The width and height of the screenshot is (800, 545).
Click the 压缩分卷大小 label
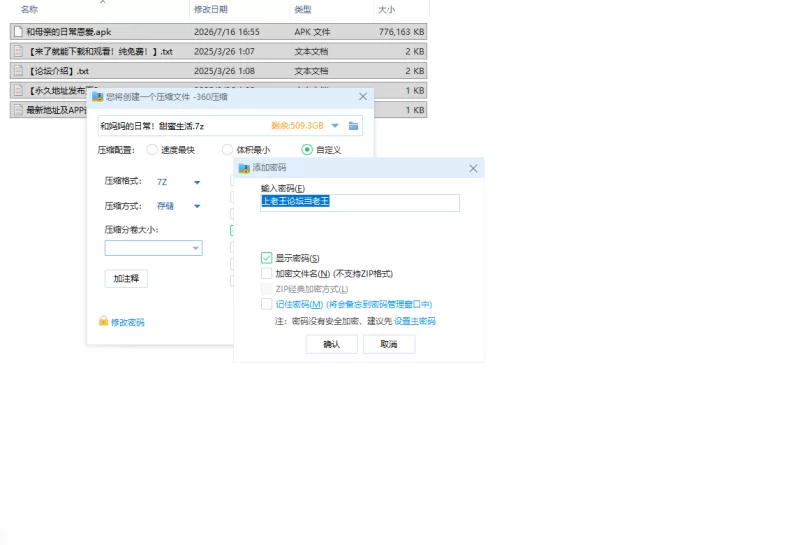pyautogui.click(x=132, y=230)
